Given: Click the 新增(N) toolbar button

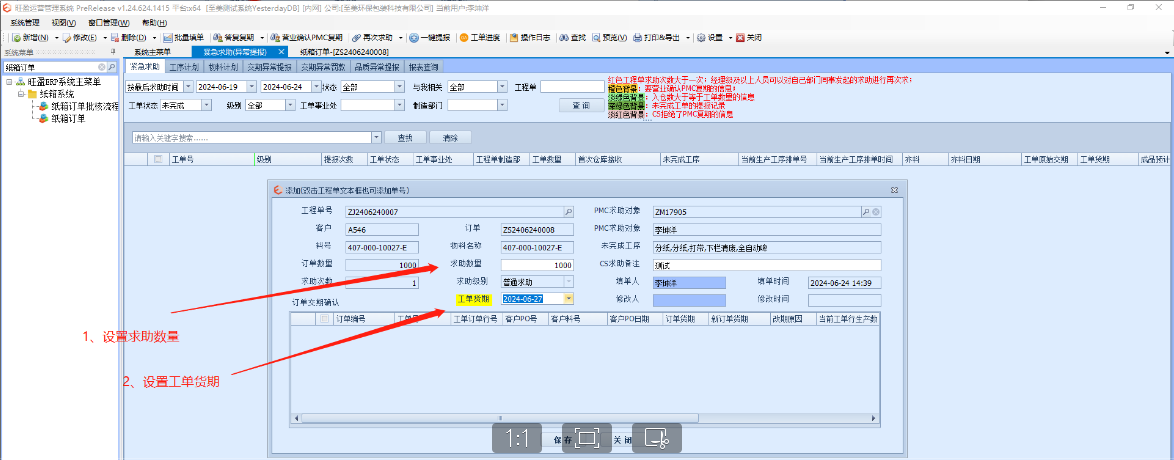Looking at the screenshot, I should click(33, 37).
